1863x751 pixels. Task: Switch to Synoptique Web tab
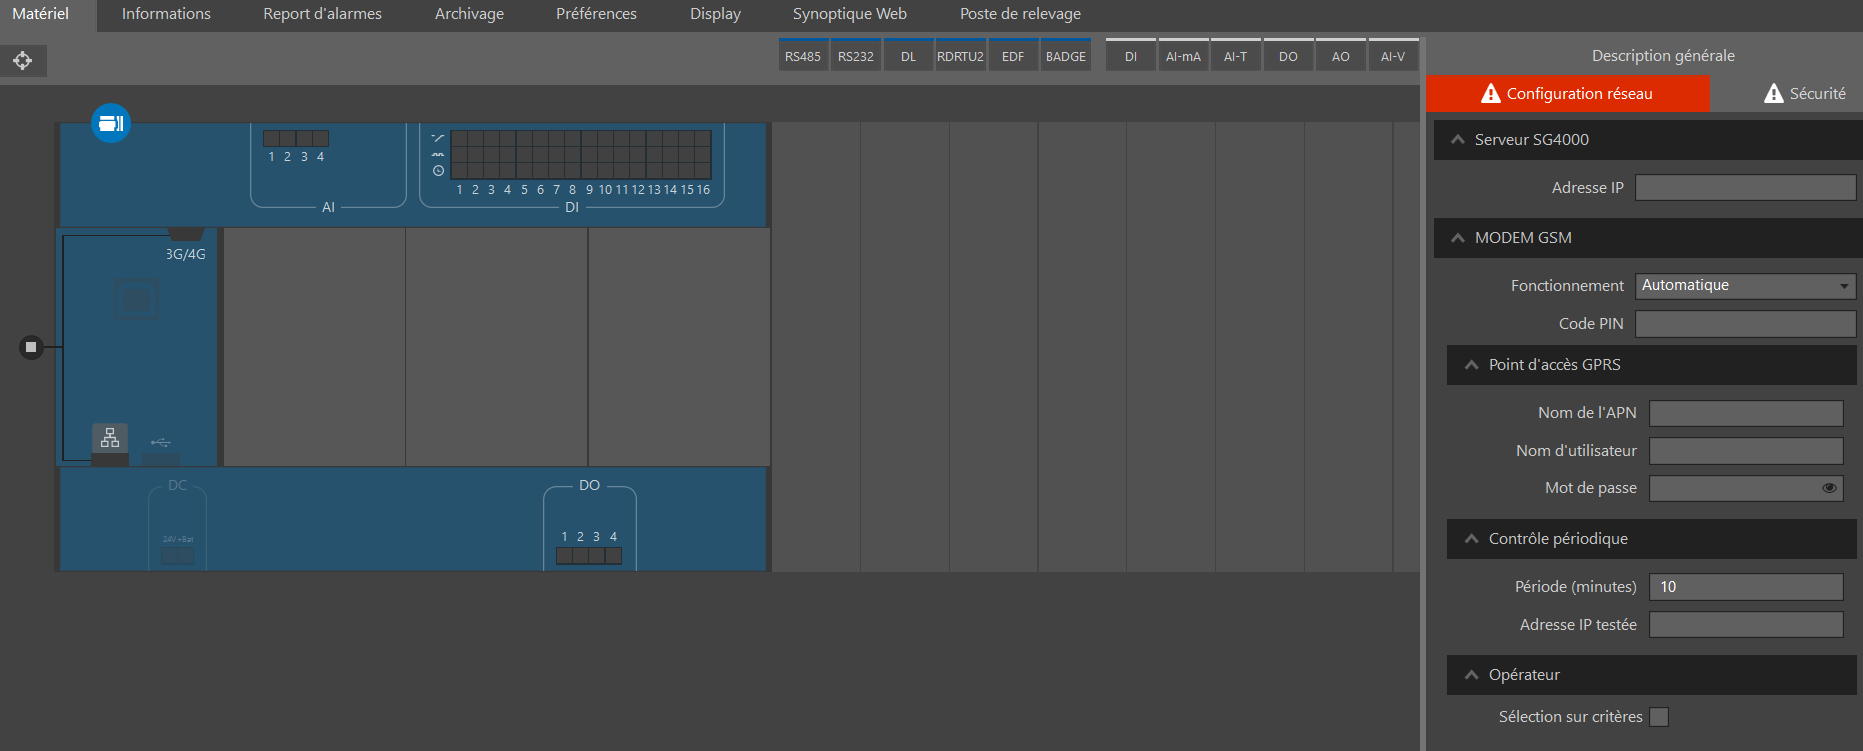849,14
